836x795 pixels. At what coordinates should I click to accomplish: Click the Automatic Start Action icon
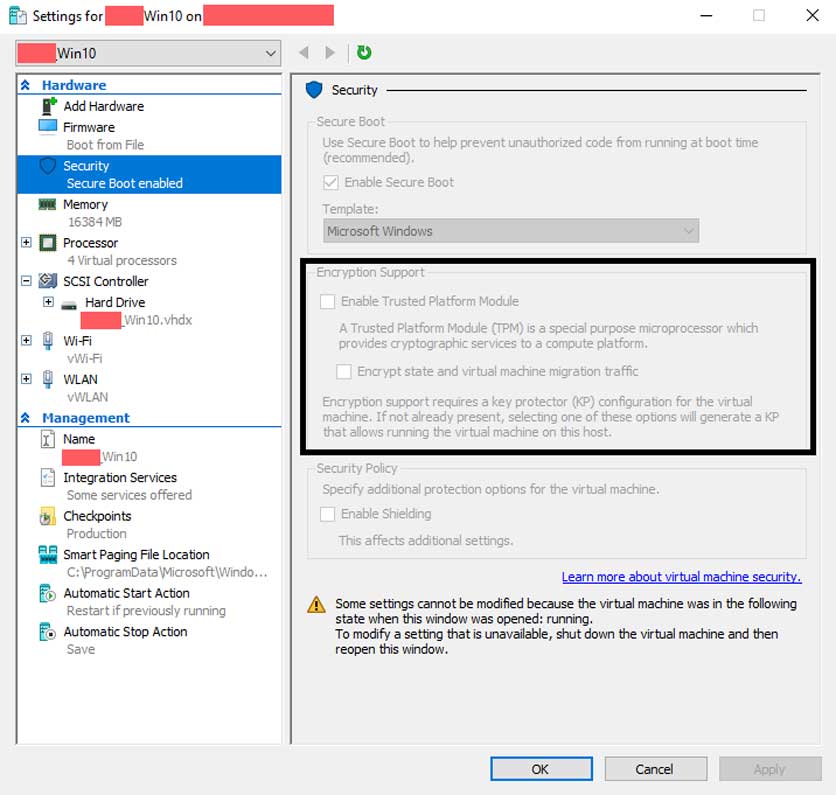(x=48, y=593)
